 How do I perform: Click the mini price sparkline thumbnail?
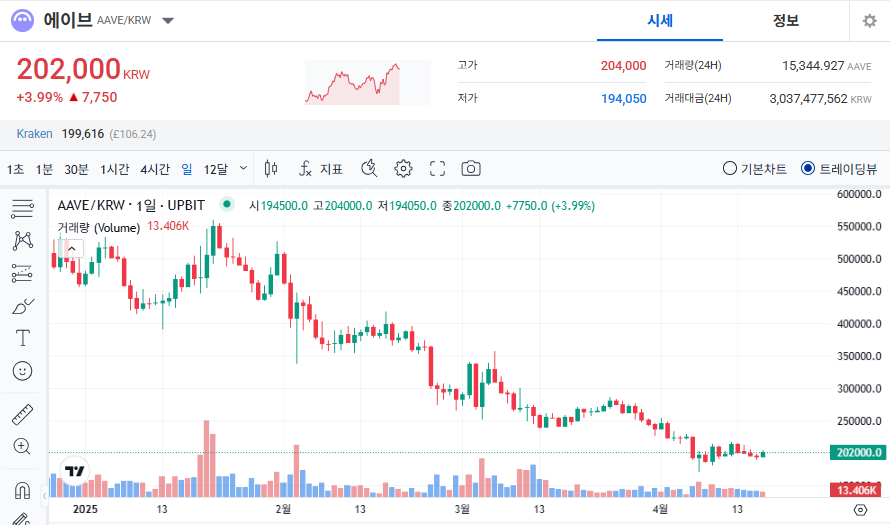(368, 83)
